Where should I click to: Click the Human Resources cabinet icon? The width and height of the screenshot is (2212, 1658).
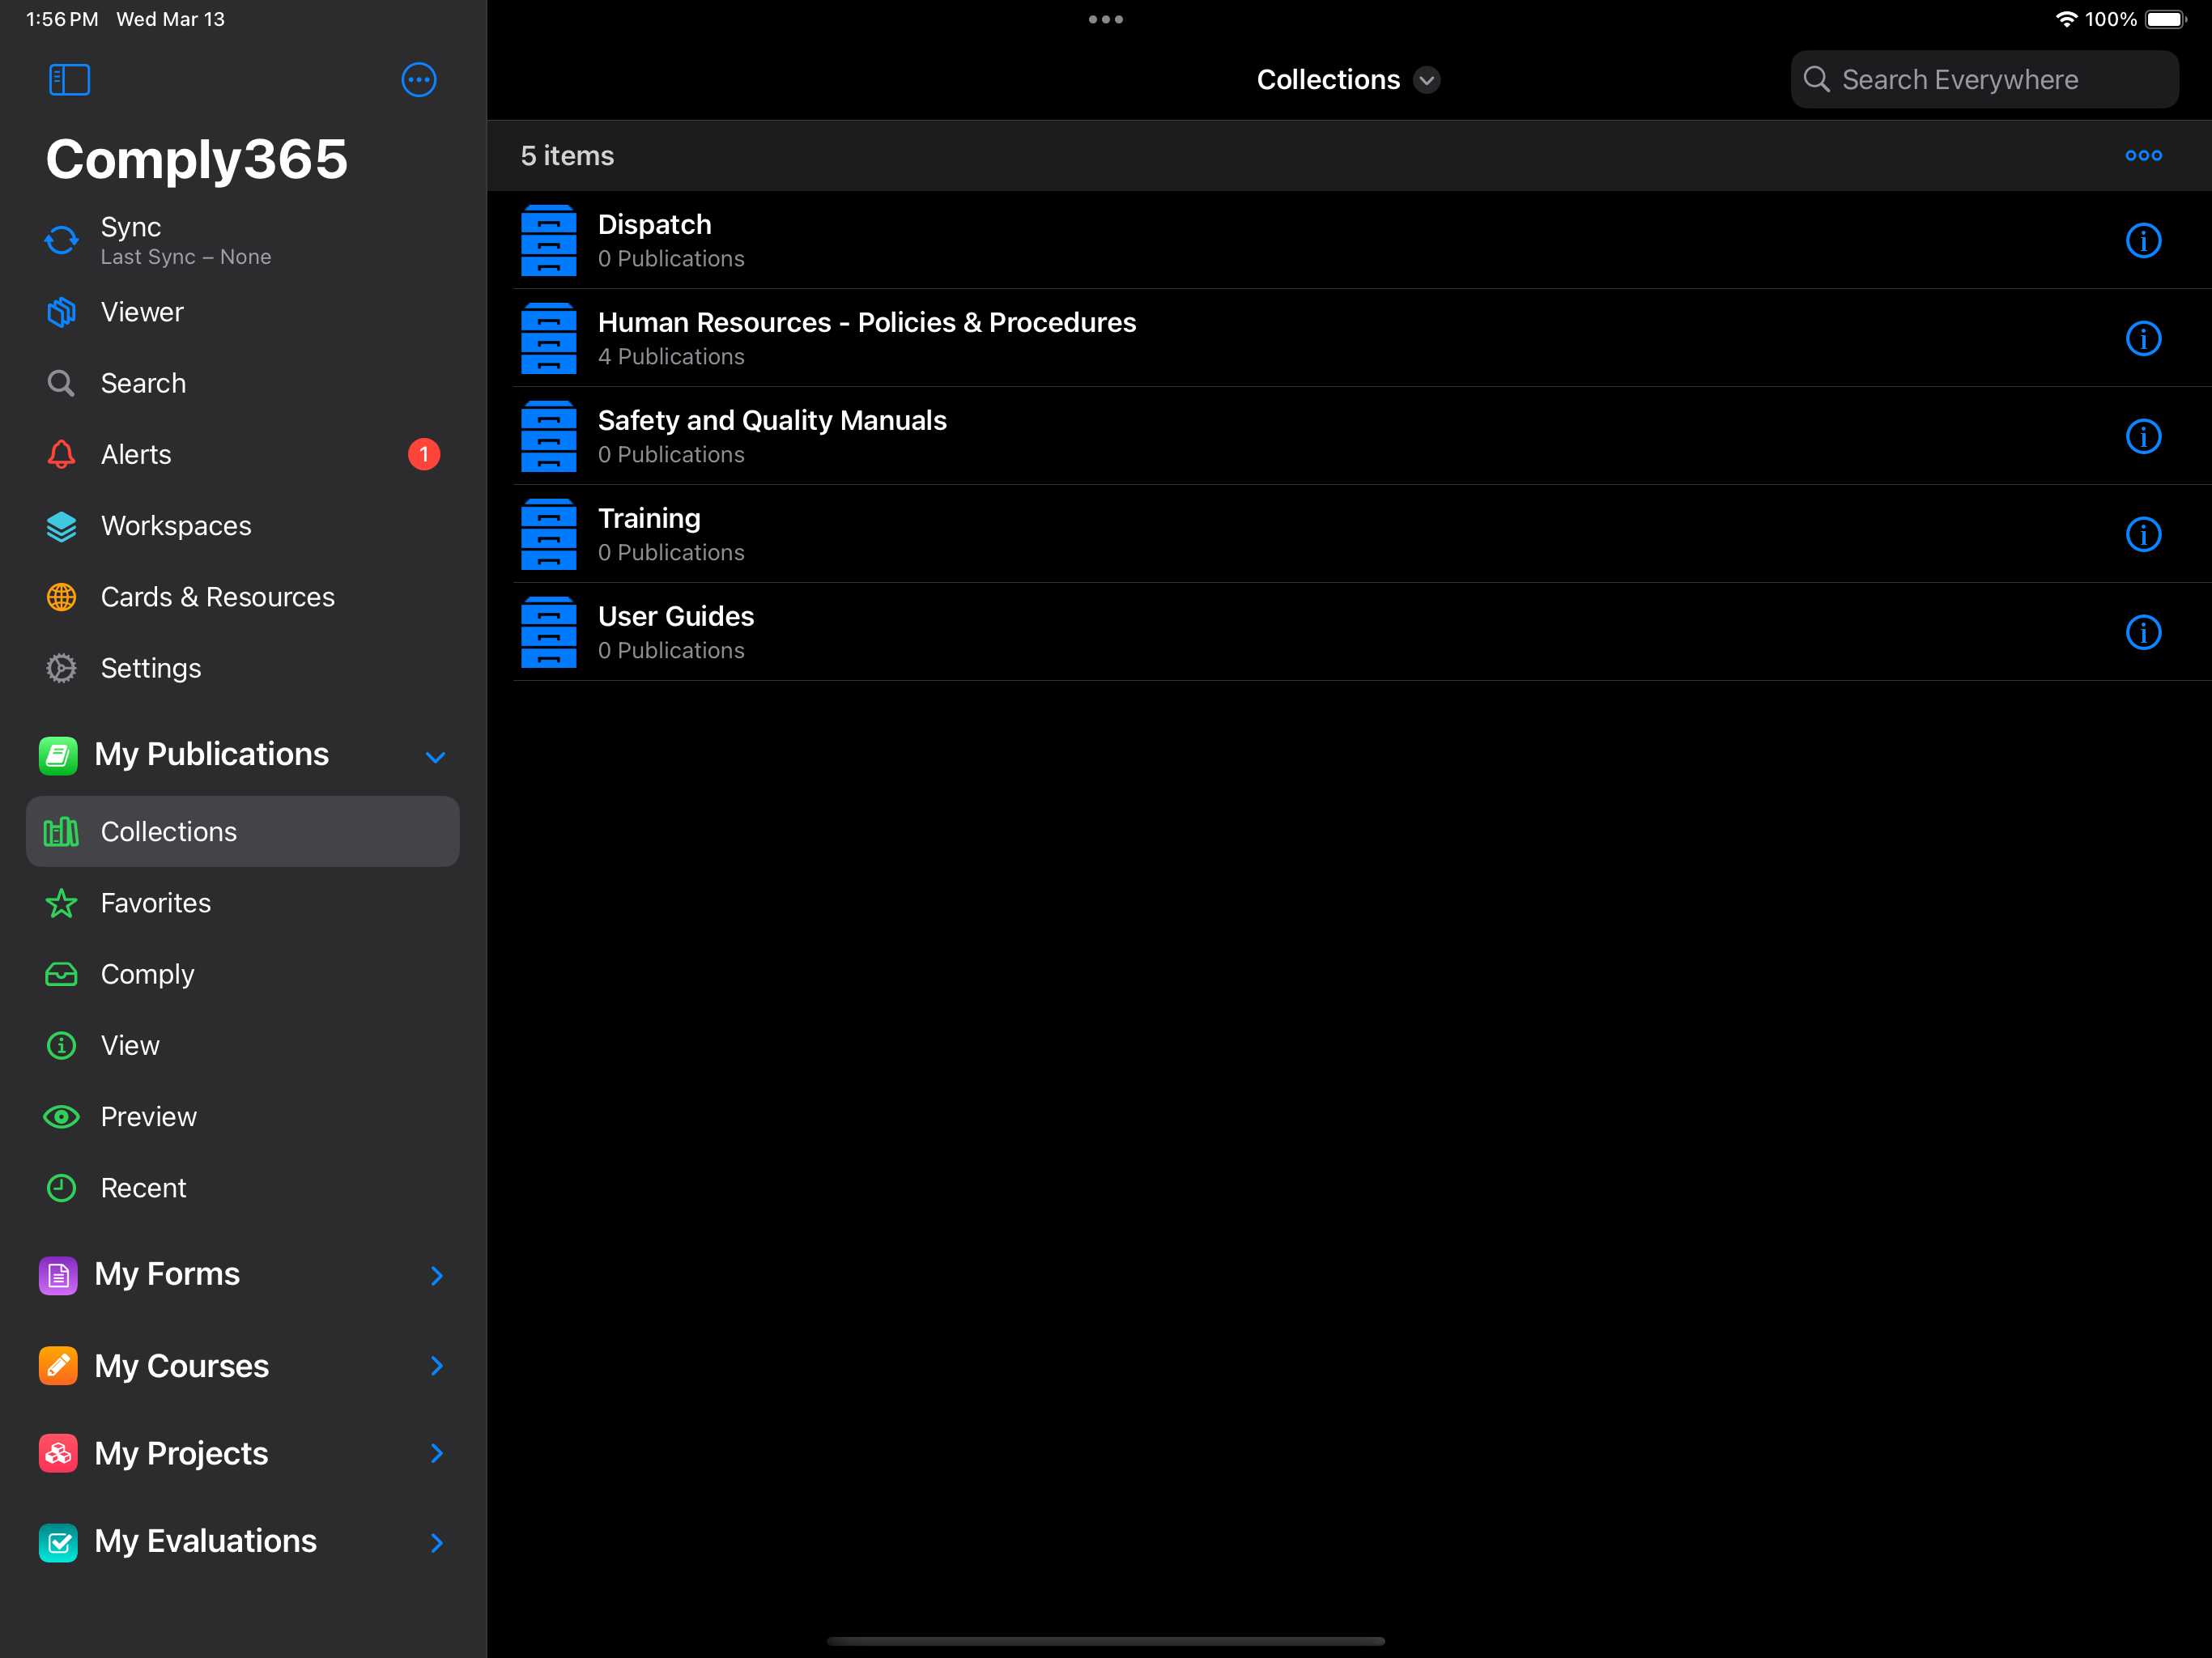click(548, 338)
